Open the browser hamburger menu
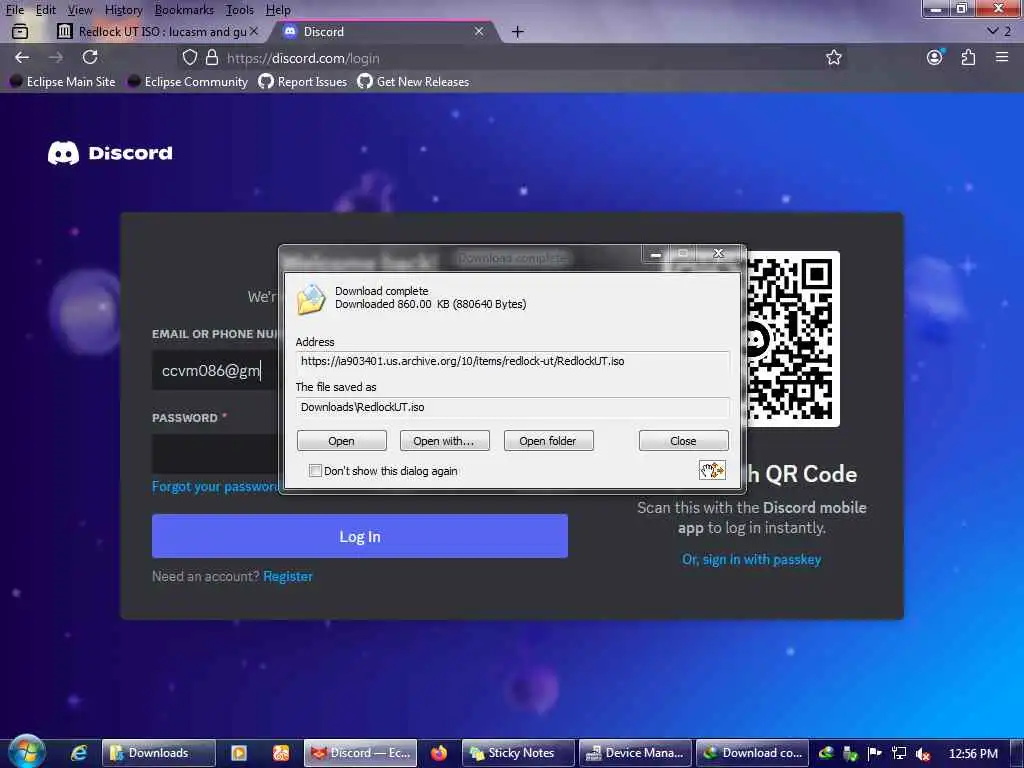Viewport: 1024px width, 768px height. [x=1002, y=57]
